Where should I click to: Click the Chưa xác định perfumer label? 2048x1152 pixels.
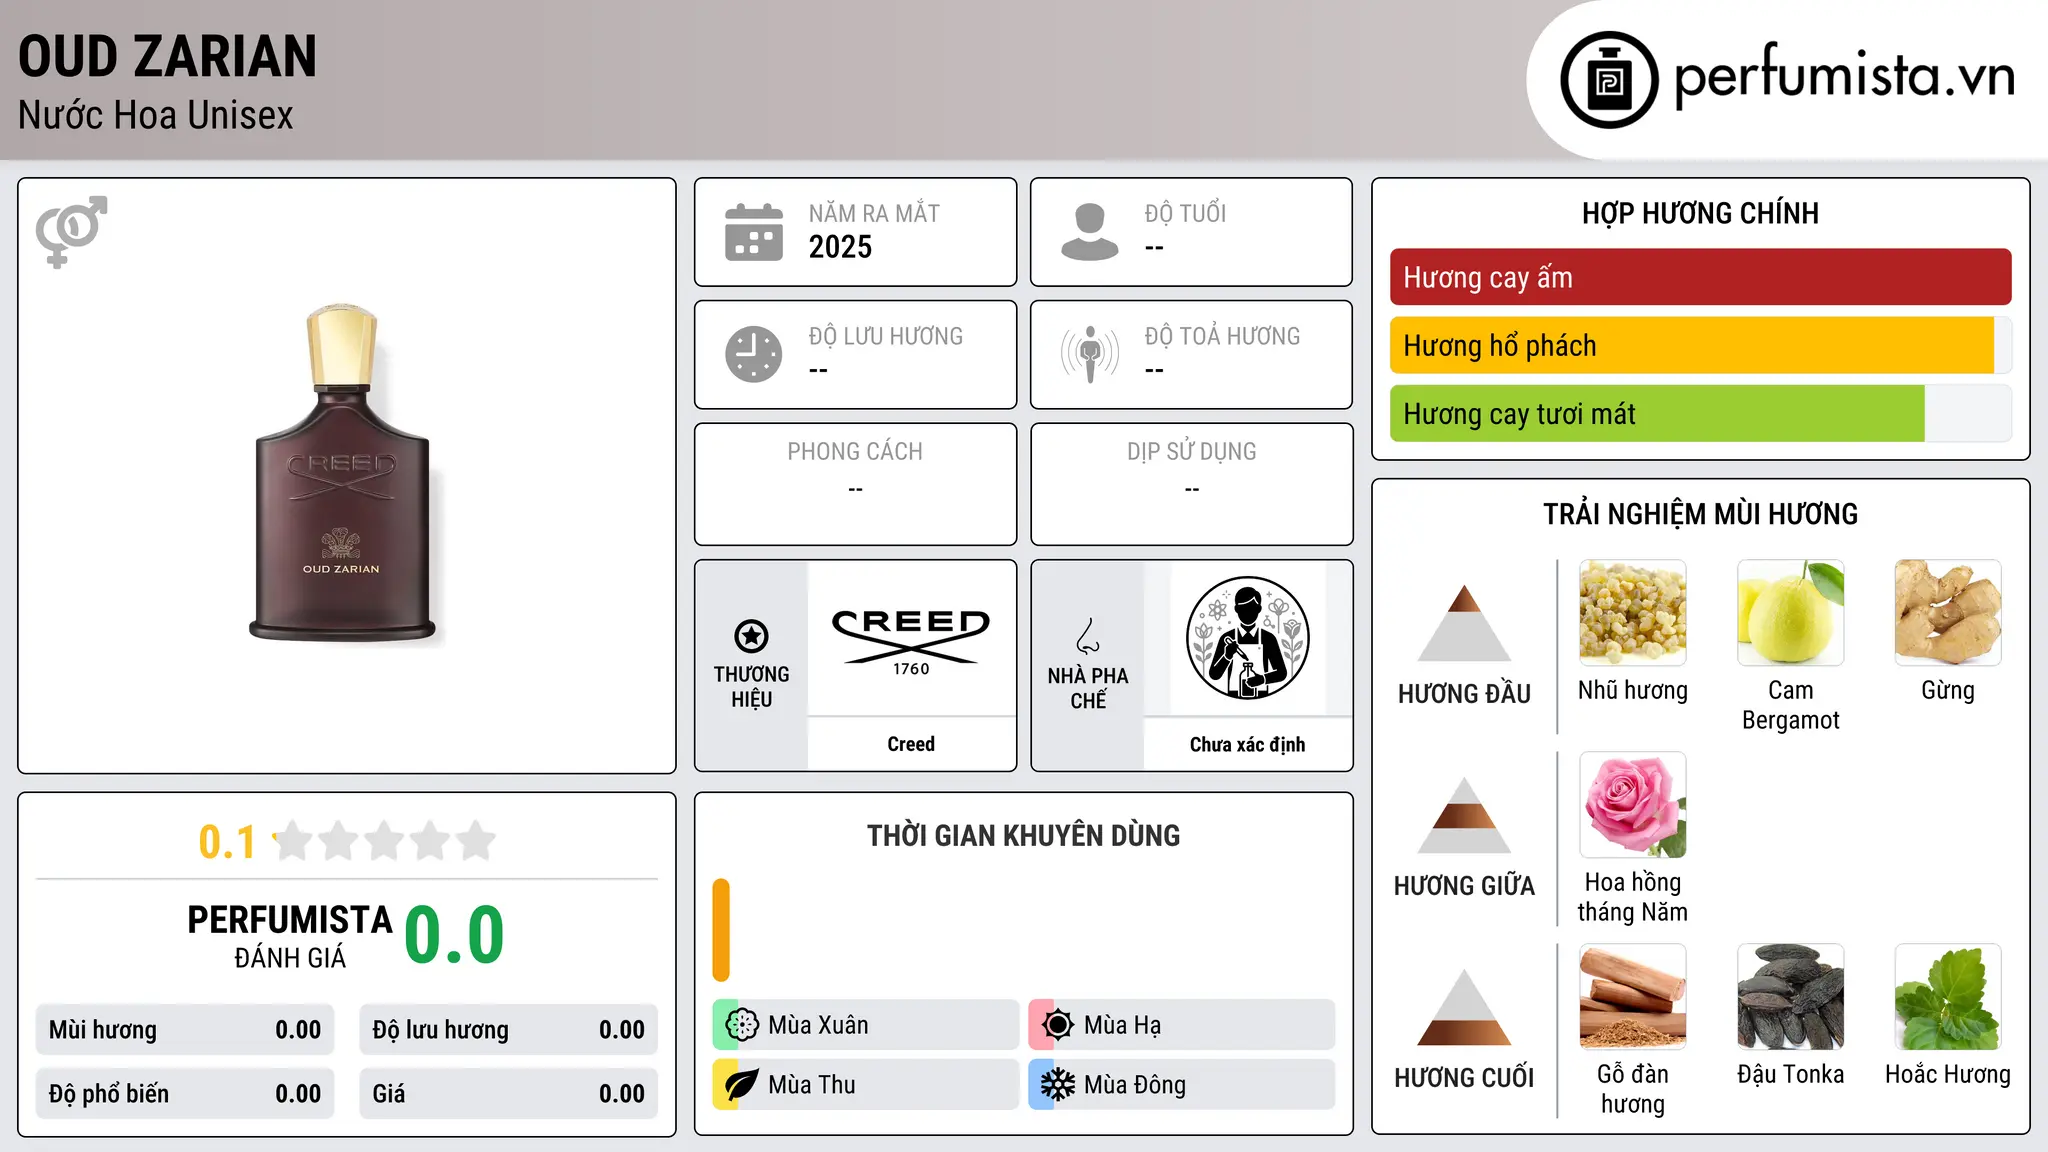pyautogui.click(x=1247, y=744)
